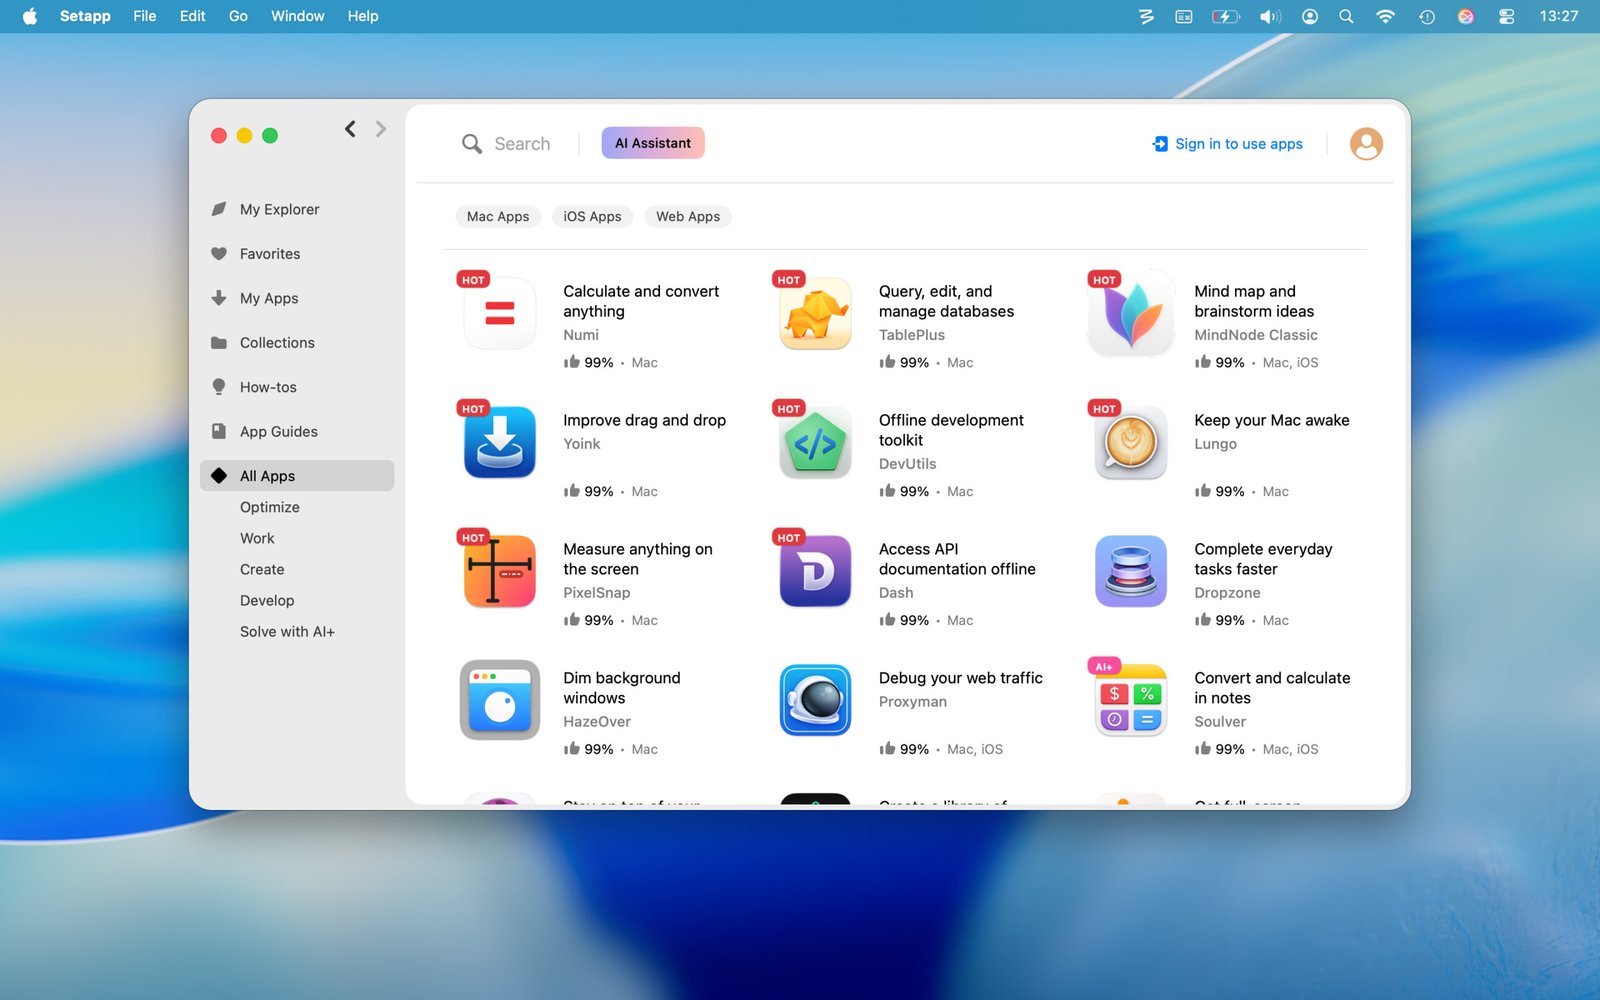Open My Apps in sidebar
The width and height of the screenshot is (1600, 1000).
[x=297, y=298]
